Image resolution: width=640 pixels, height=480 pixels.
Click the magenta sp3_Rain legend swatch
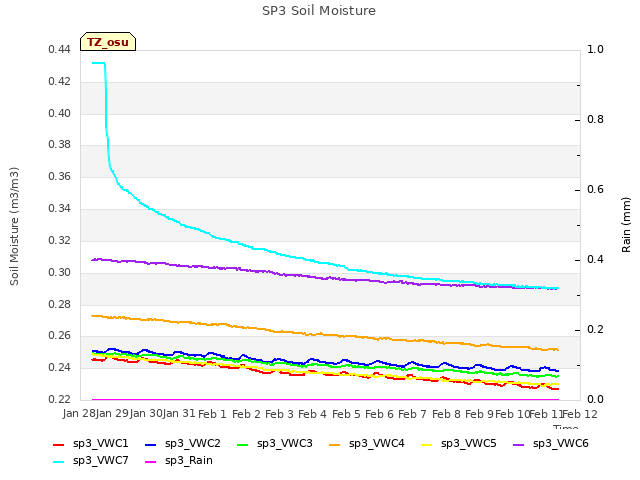point(151,462)
